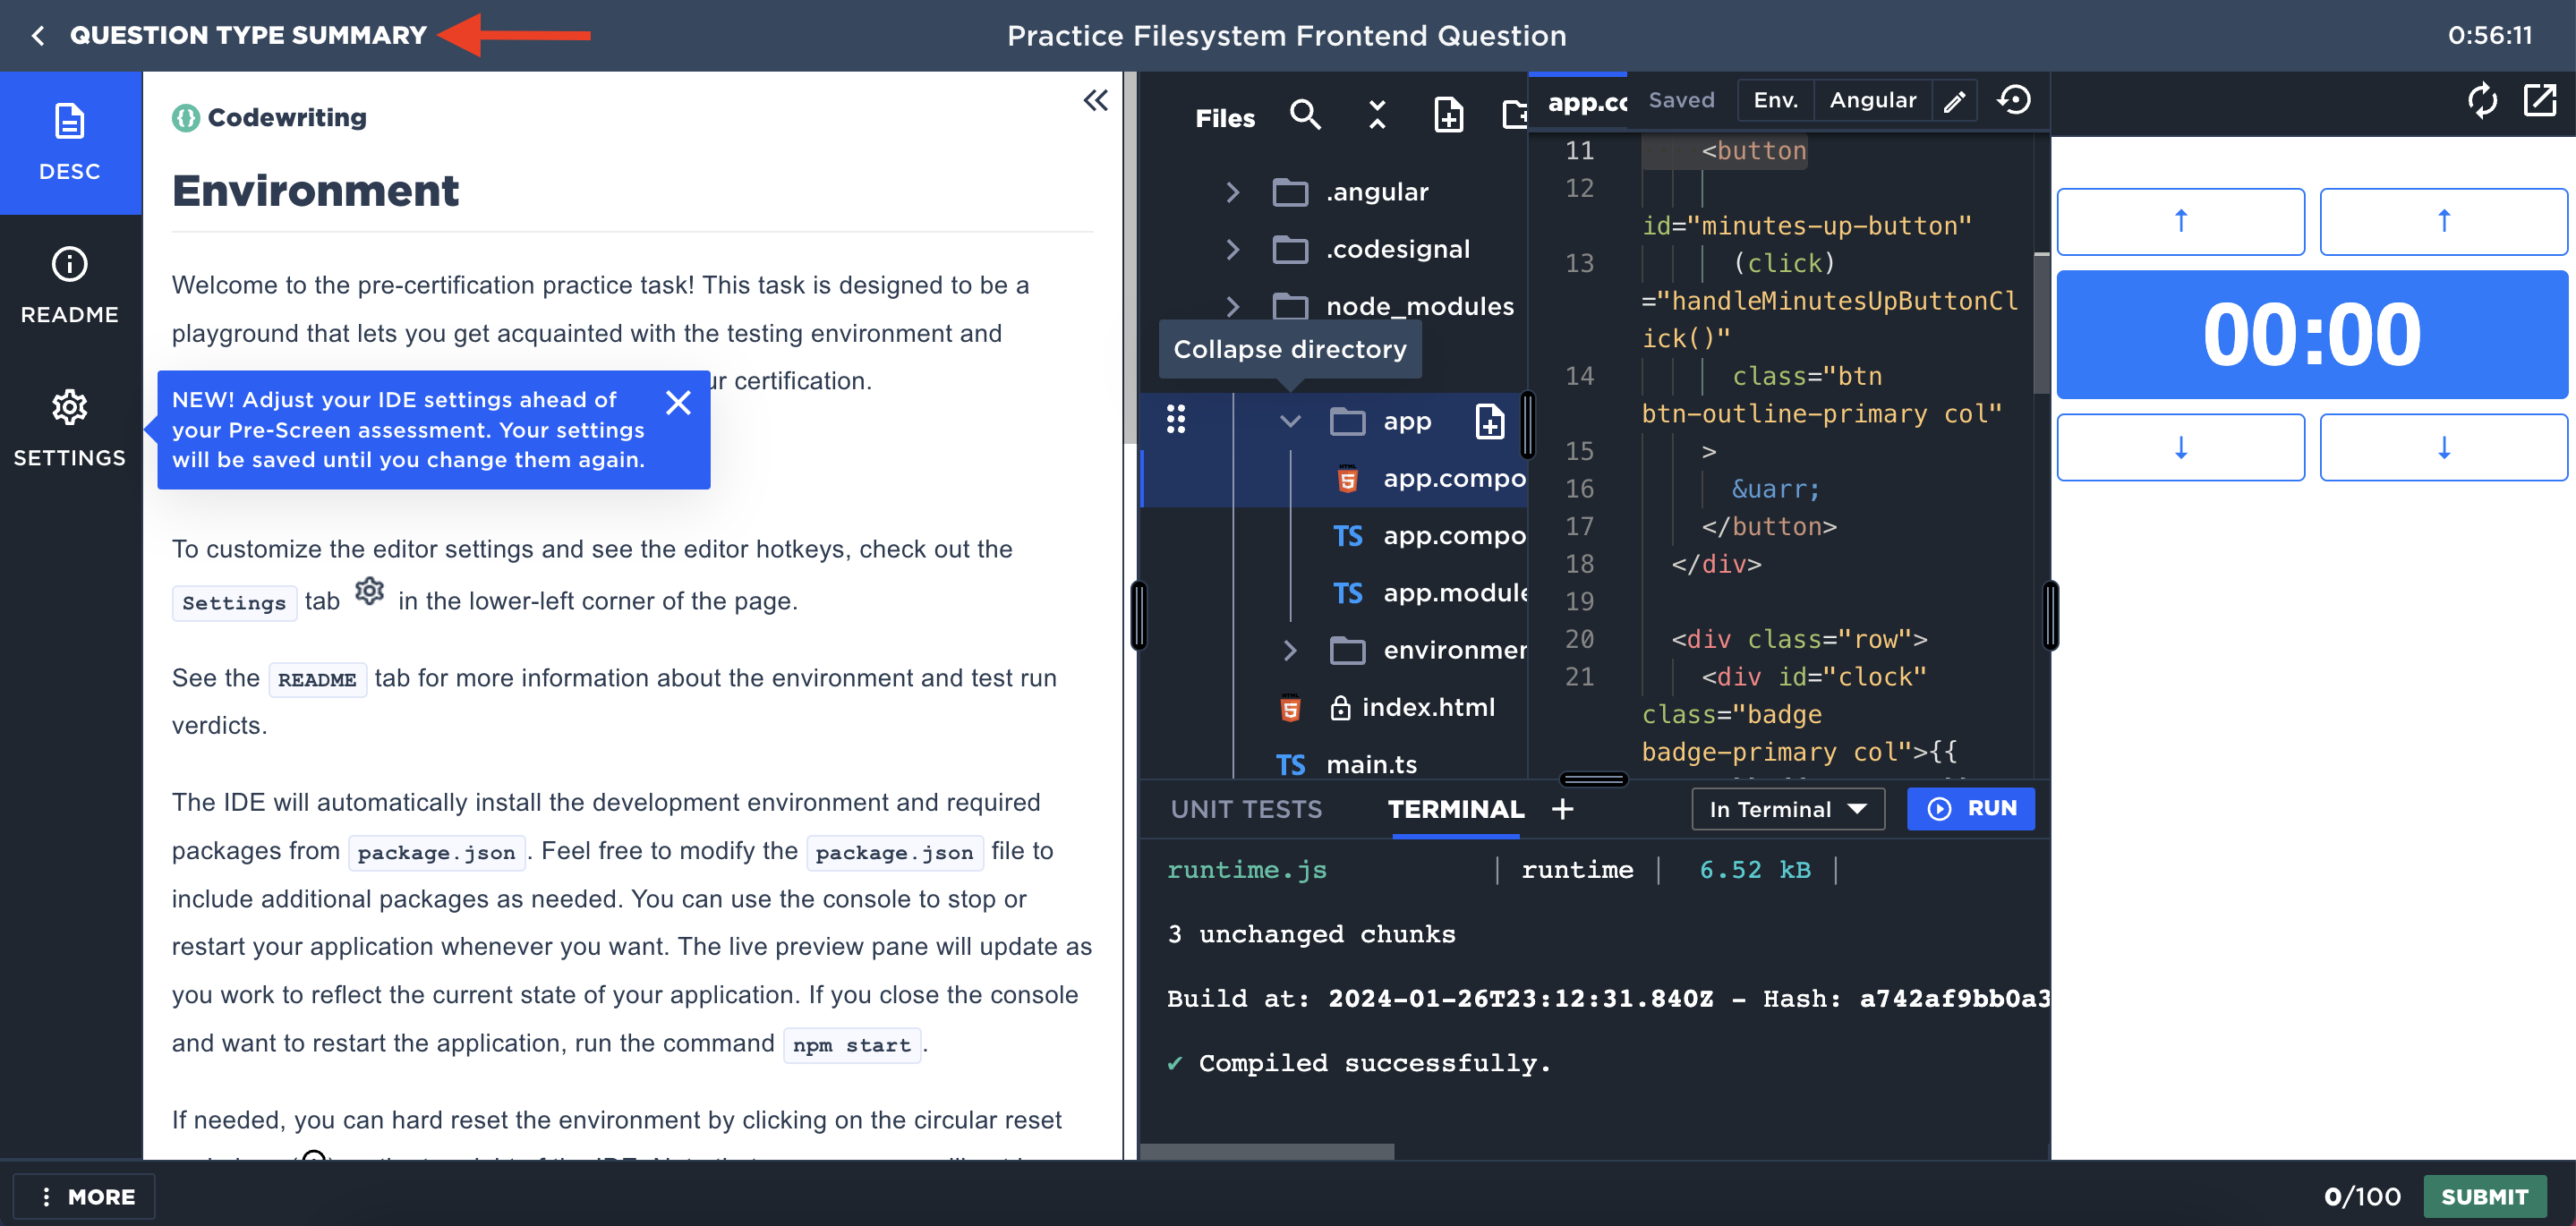
Task: Switch to the UNIT TESTS tab
Action: (x=1246, y=809)
